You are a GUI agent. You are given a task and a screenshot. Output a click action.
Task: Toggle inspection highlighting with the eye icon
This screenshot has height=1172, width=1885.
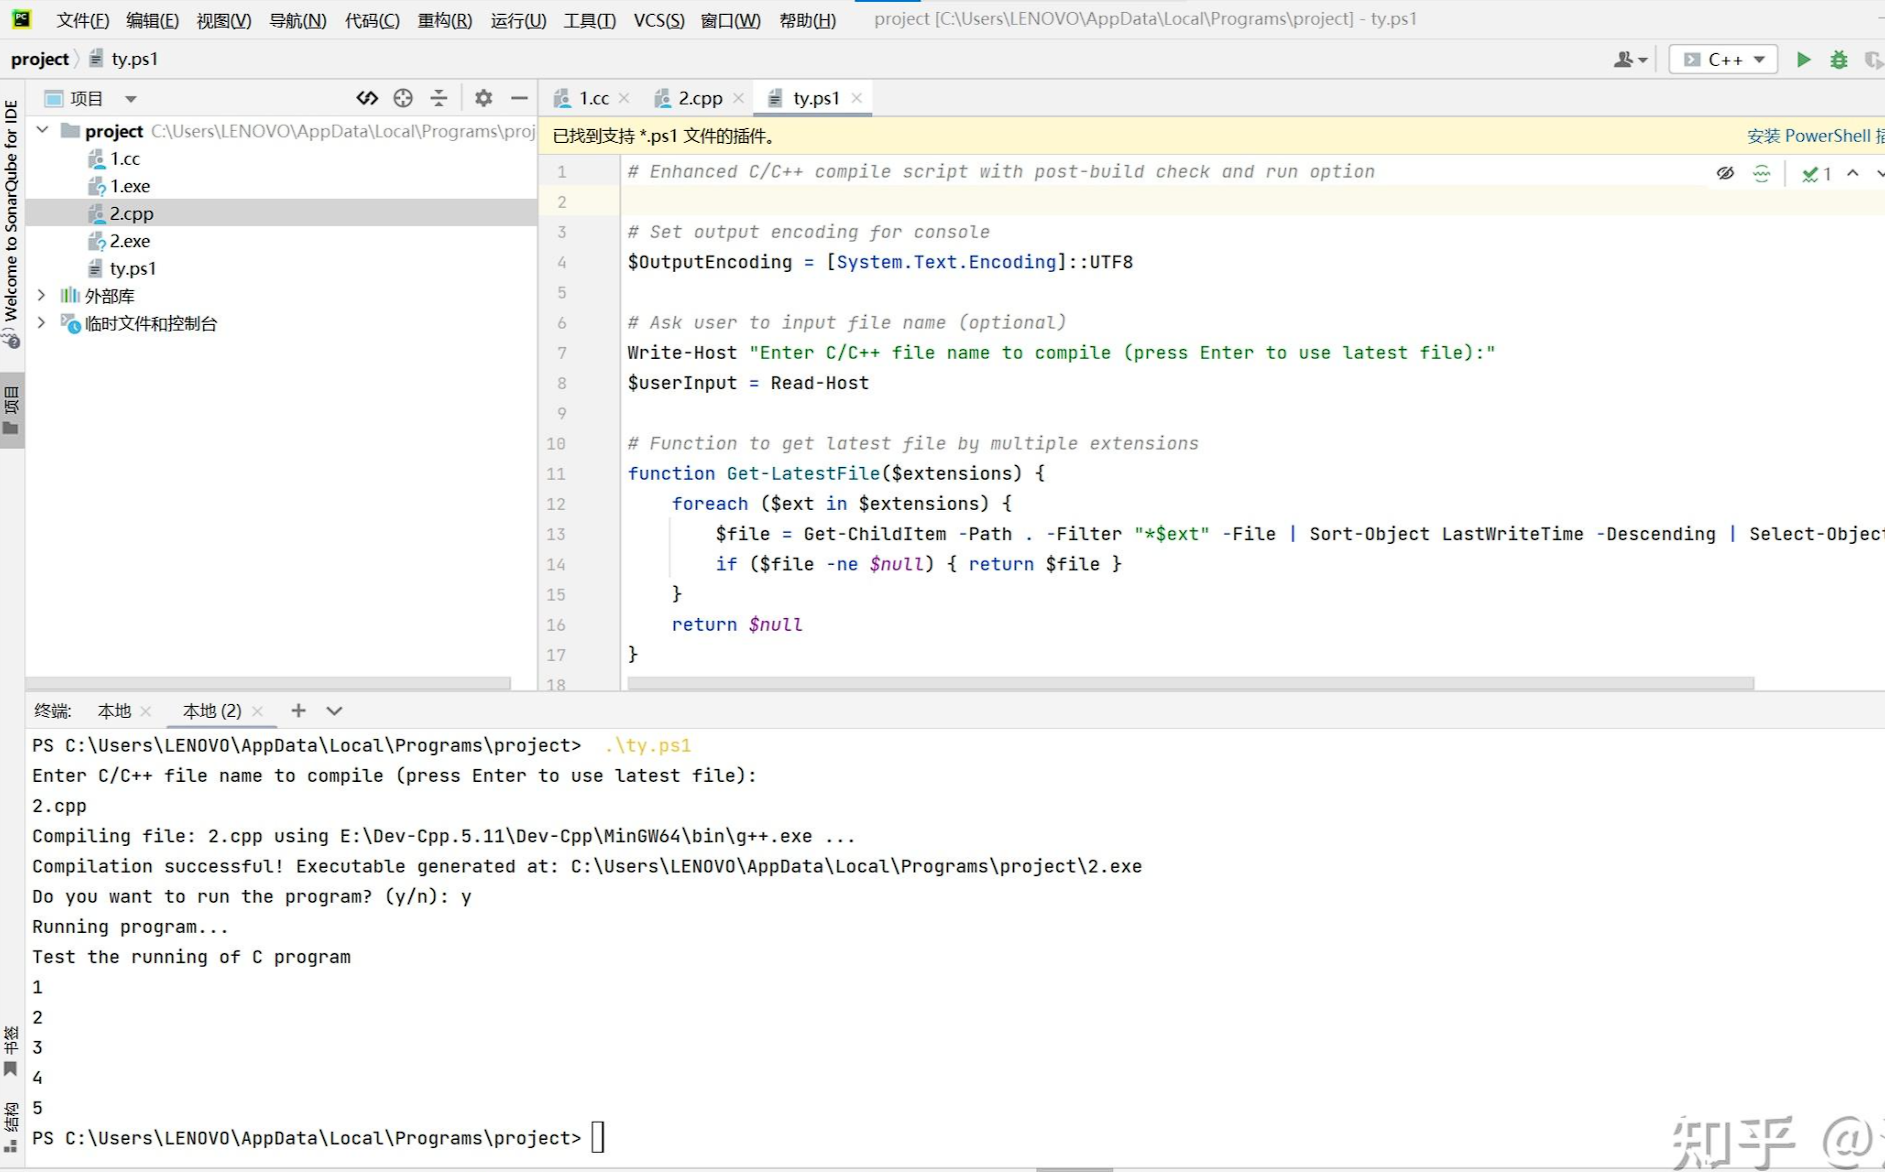(x=1725, y=172)
